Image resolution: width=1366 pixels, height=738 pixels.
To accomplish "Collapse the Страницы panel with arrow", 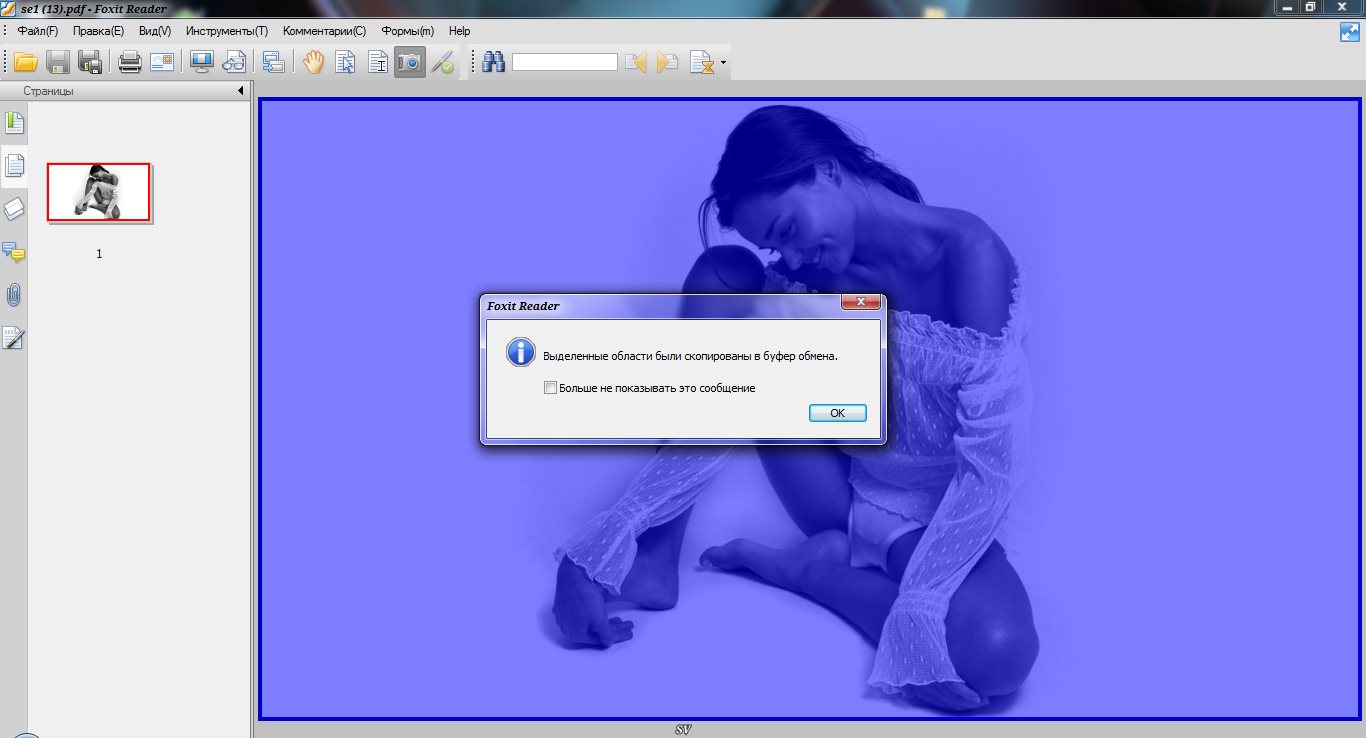I will (x=241, y=91).
